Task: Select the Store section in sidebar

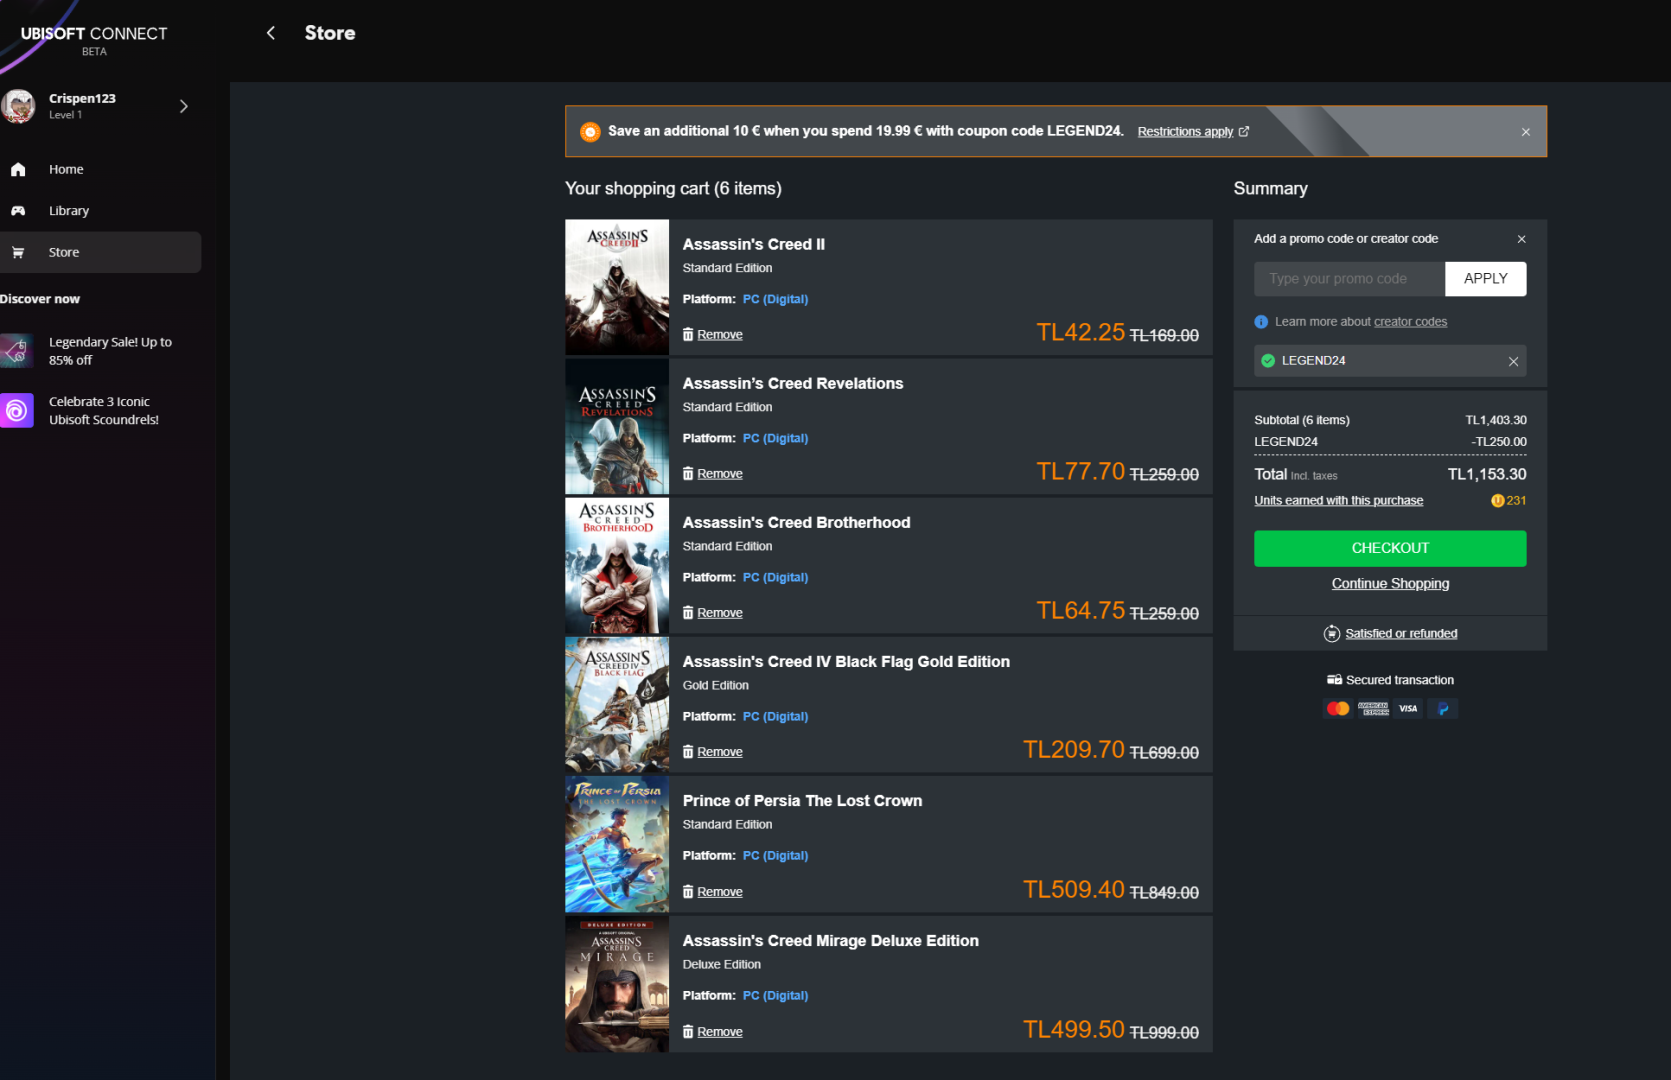Action: (x=100, y=252)
